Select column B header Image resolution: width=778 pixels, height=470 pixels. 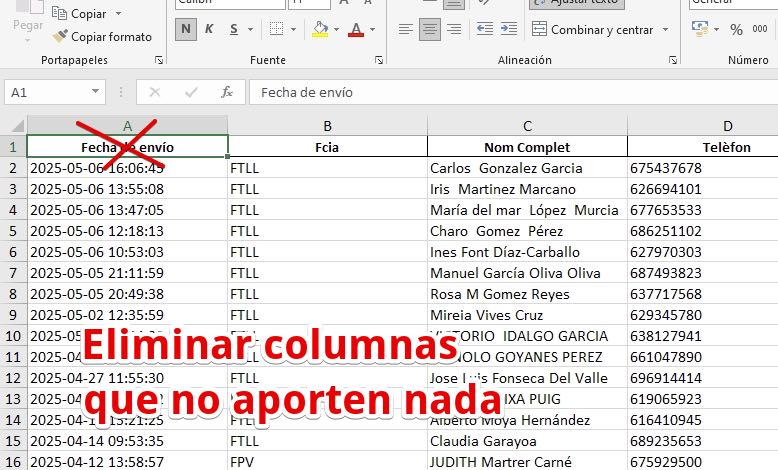327,126
